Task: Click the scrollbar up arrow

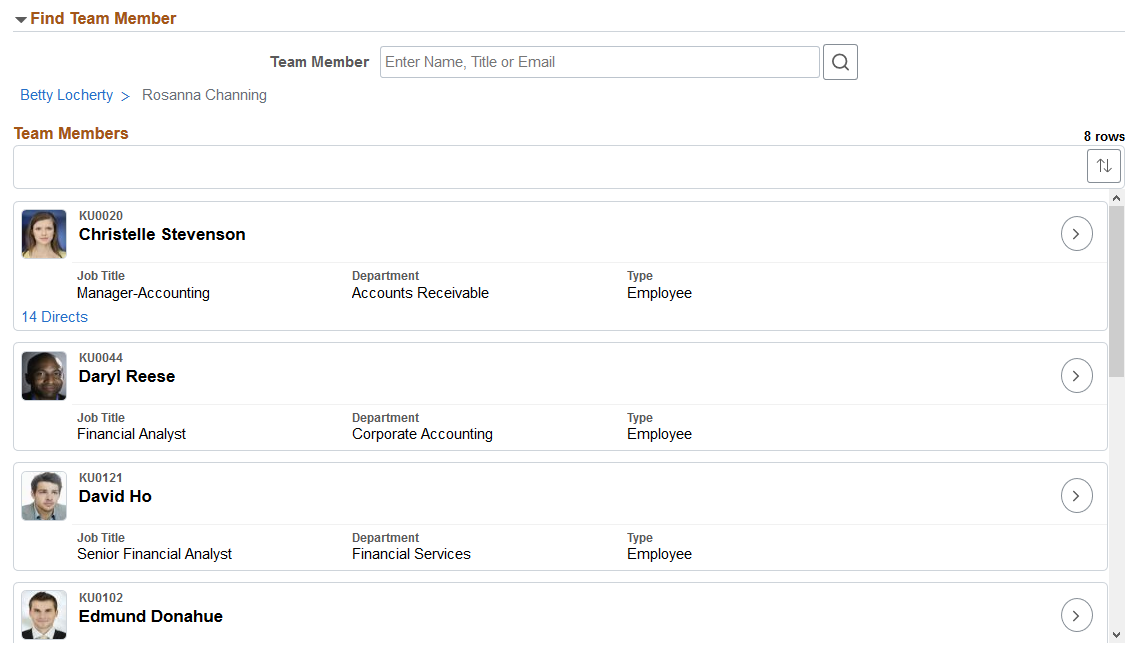Action: pos(1116,198)
